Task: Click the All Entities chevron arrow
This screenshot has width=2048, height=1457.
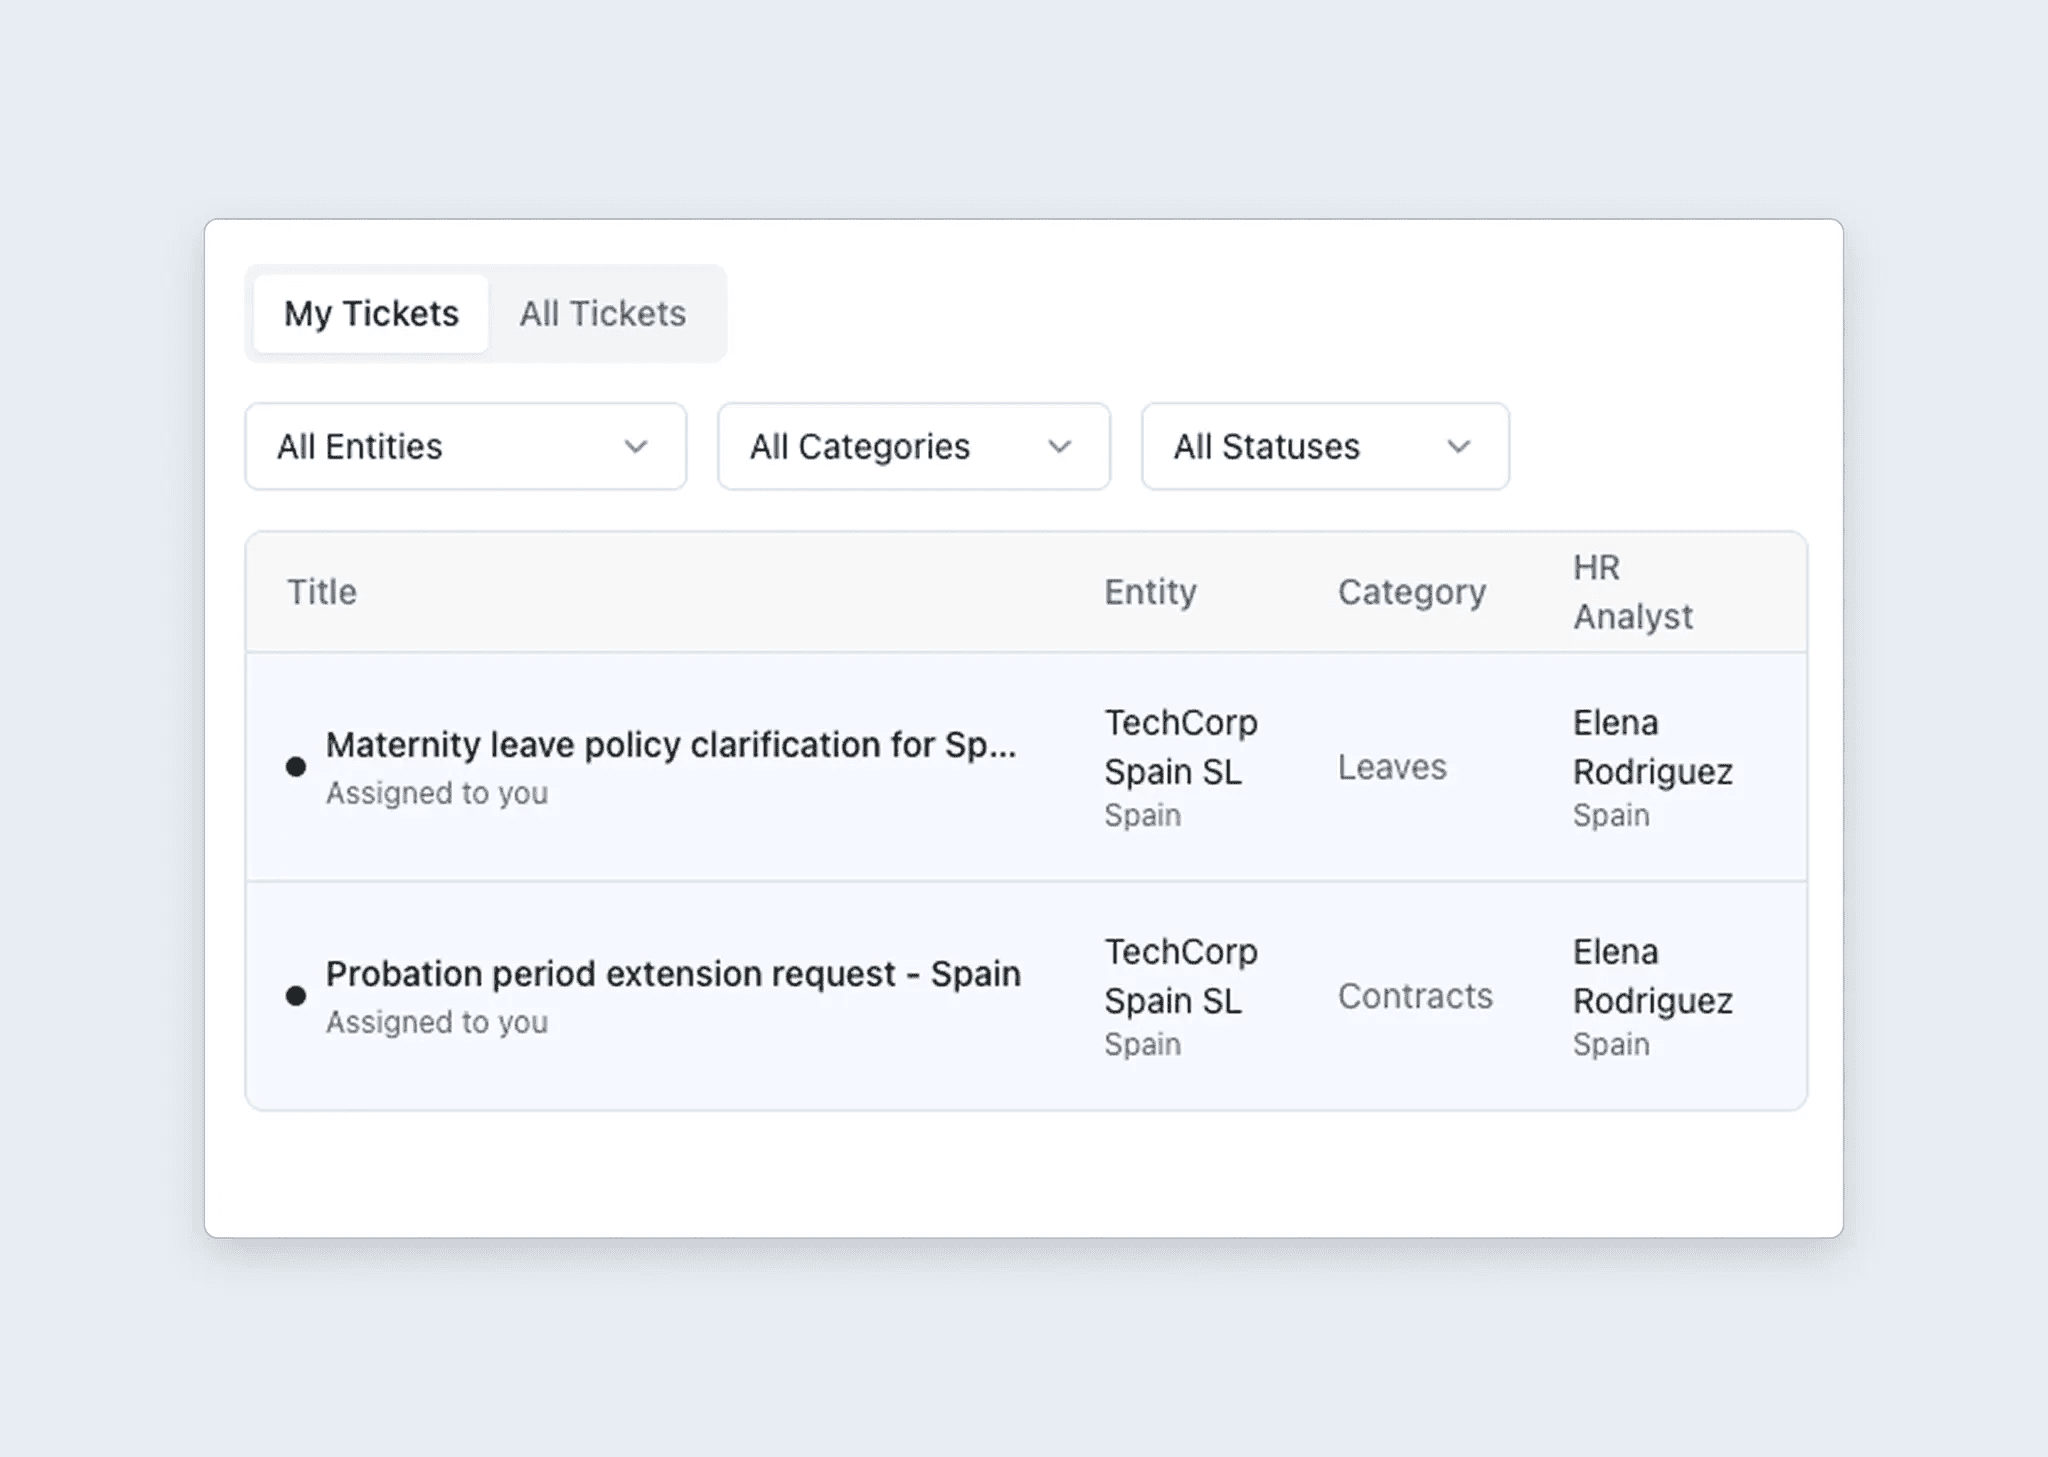Action: (x=636, y=447)
